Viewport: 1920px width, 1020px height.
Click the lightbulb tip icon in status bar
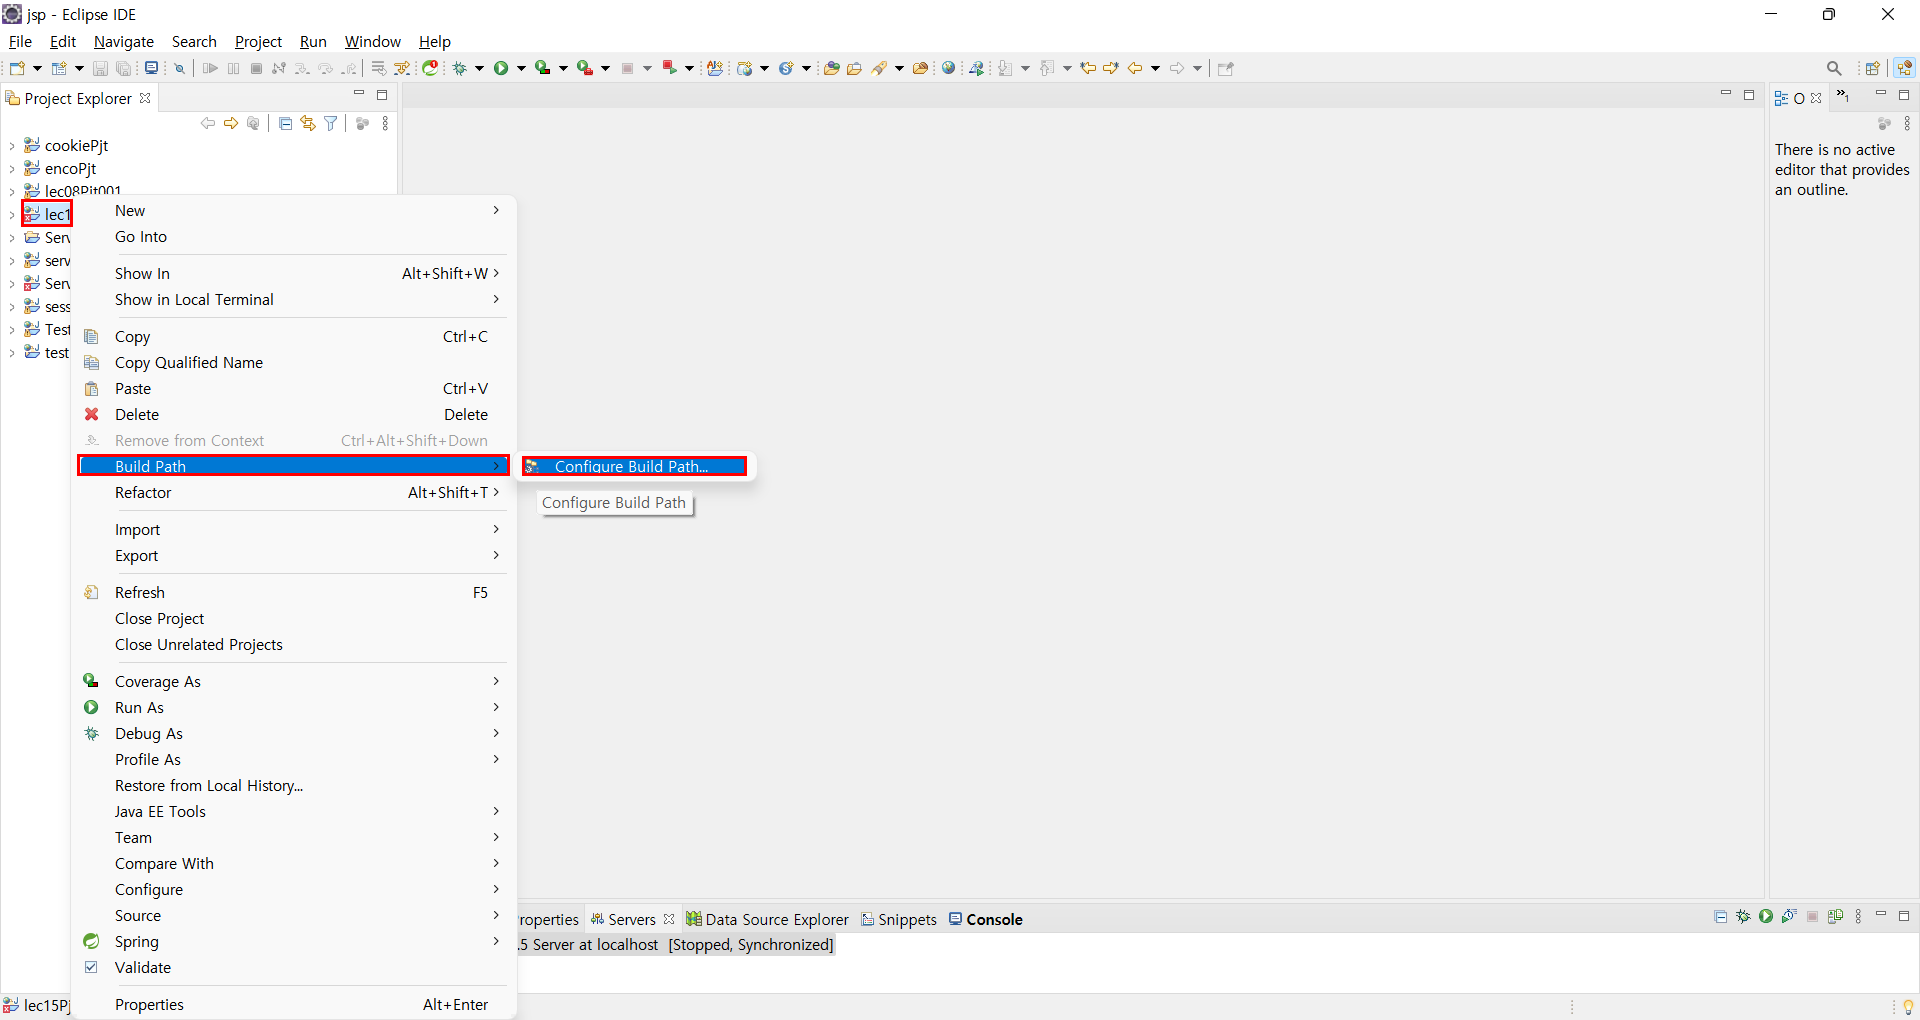(1908, 1007)
